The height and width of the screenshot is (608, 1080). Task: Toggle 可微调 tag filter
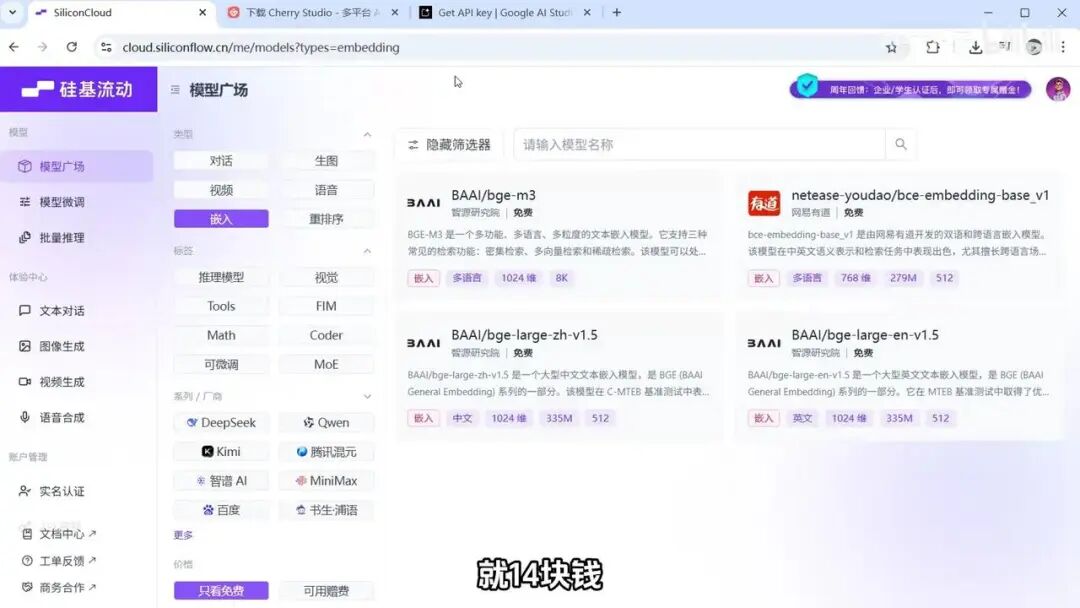(221, 364)
